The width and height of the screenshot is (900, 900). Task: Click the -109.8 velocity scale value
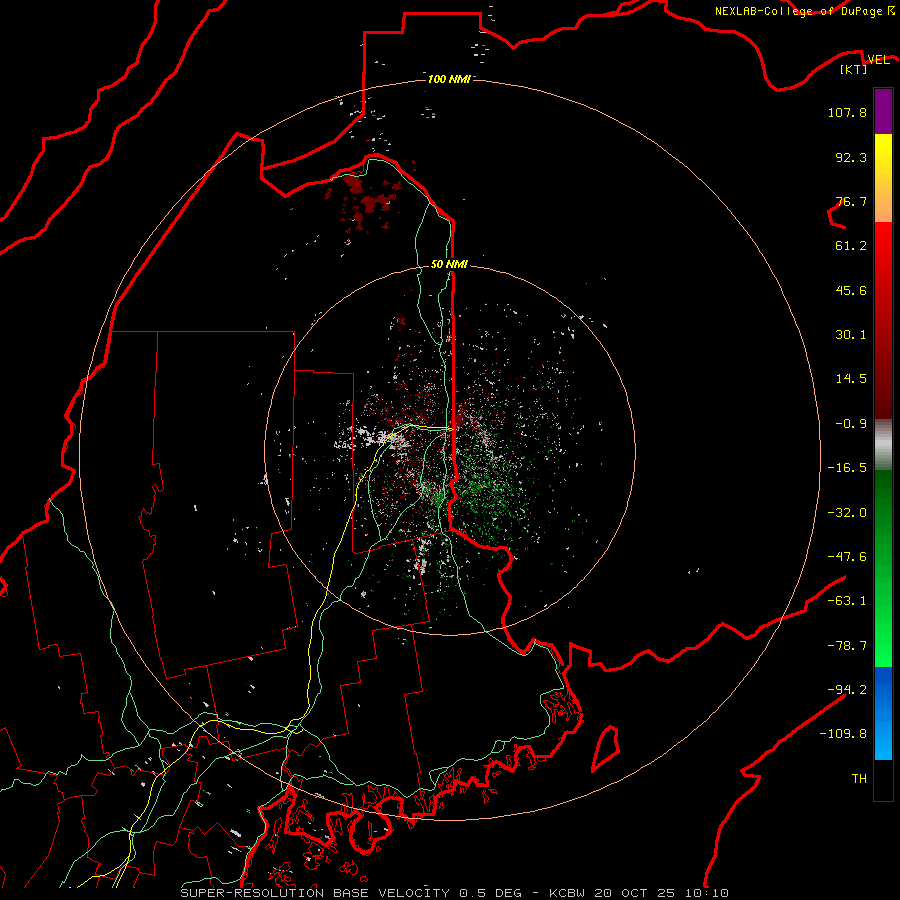coord(843,734)
